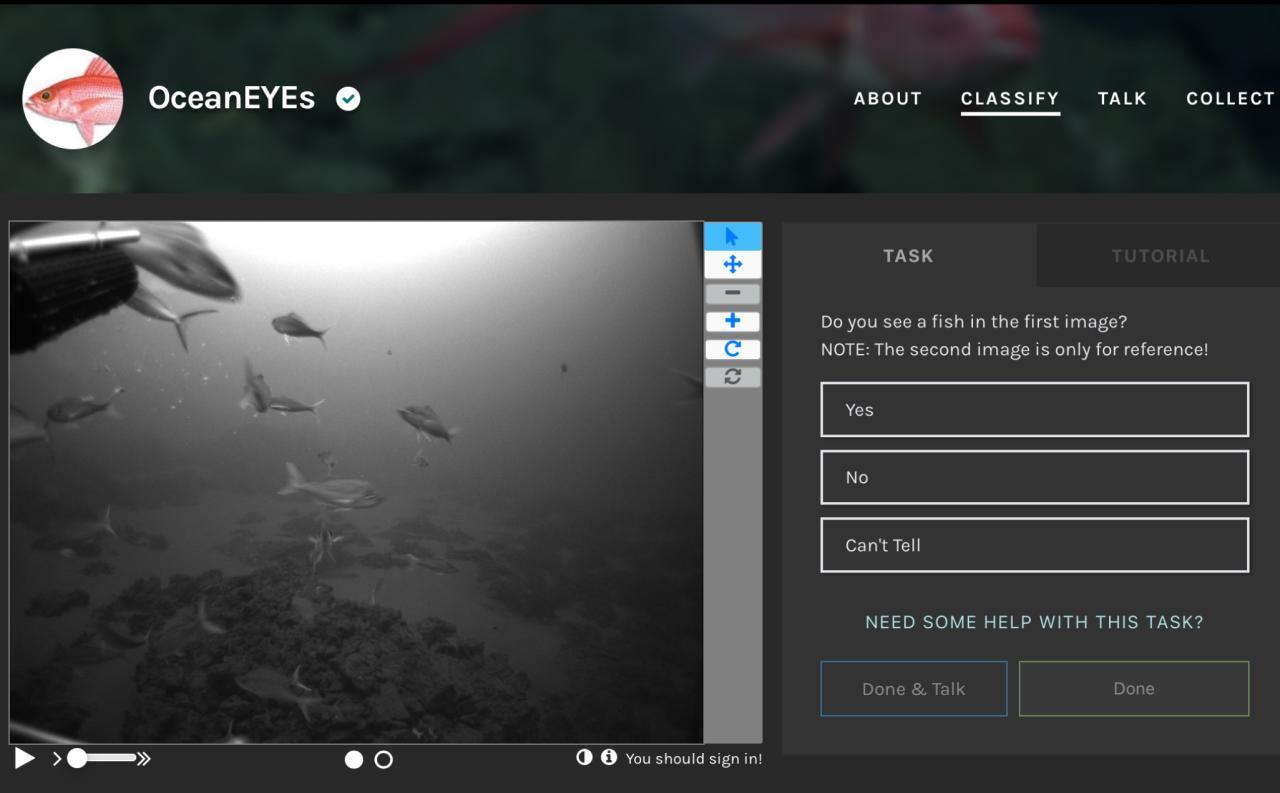Open NEED SOME HELP WITH THIS TASK link
The height and width of the screenshot is (793, 1280).
click(x=1034, y=622)
